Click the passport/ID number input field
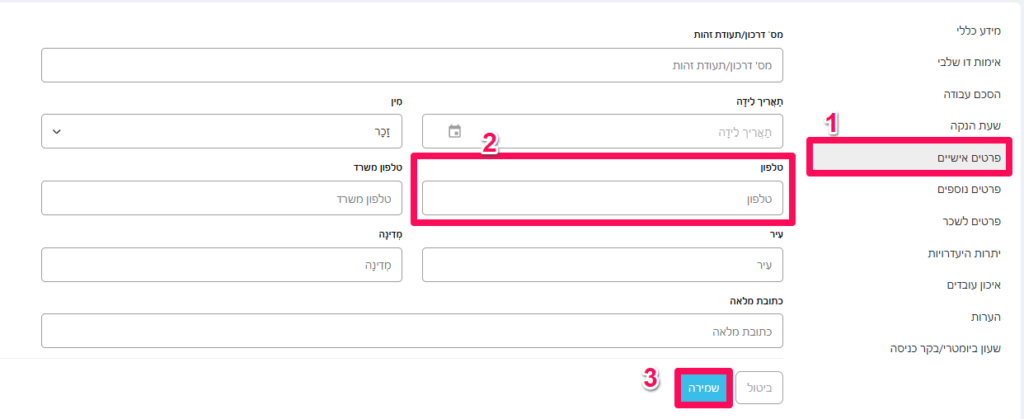 (412, 65)
